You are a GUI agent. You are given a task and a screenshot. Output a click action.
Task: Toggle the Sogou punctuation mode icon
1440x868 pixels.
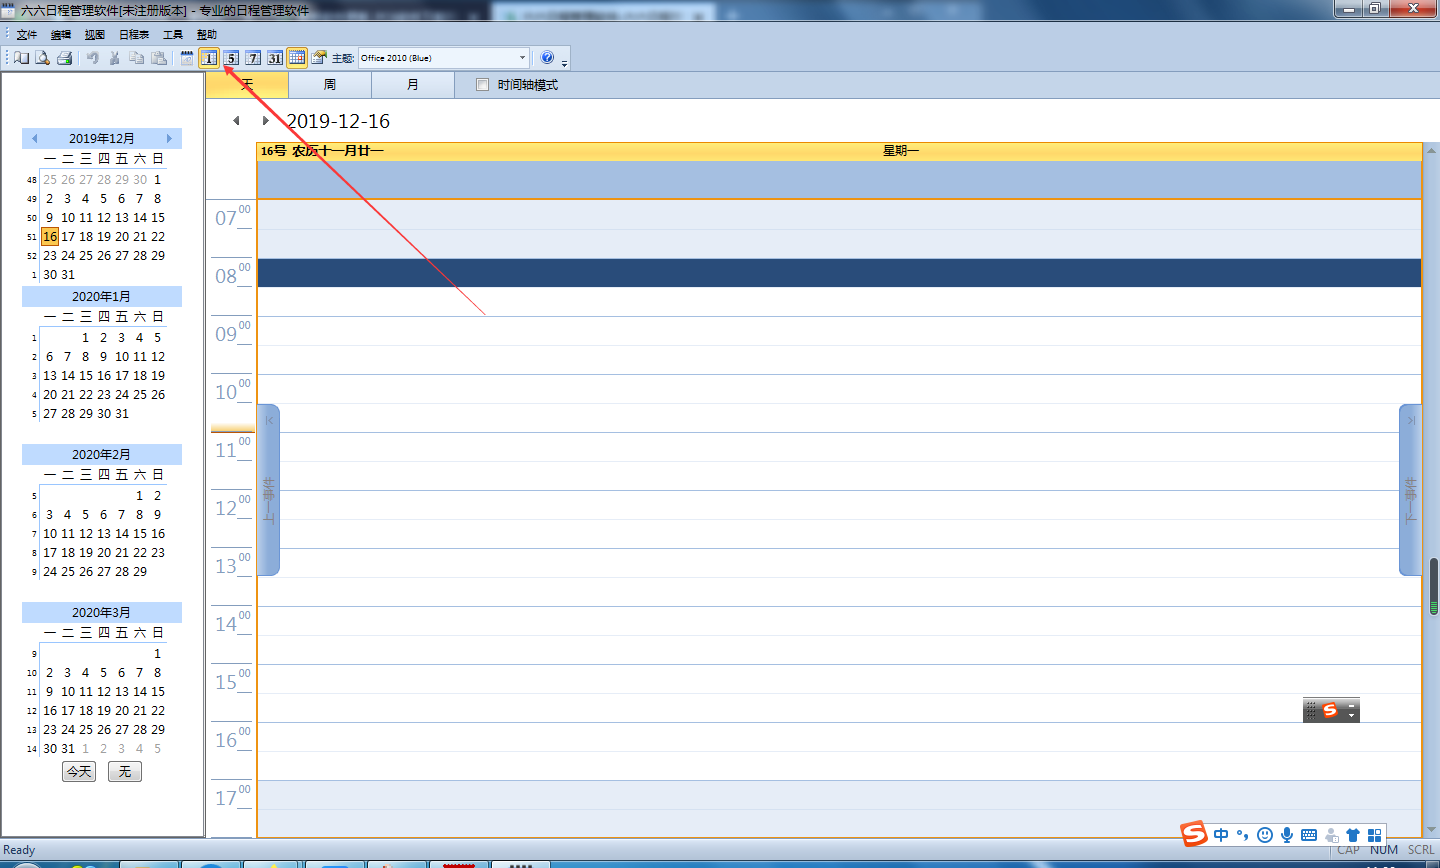click(1243, 835)
